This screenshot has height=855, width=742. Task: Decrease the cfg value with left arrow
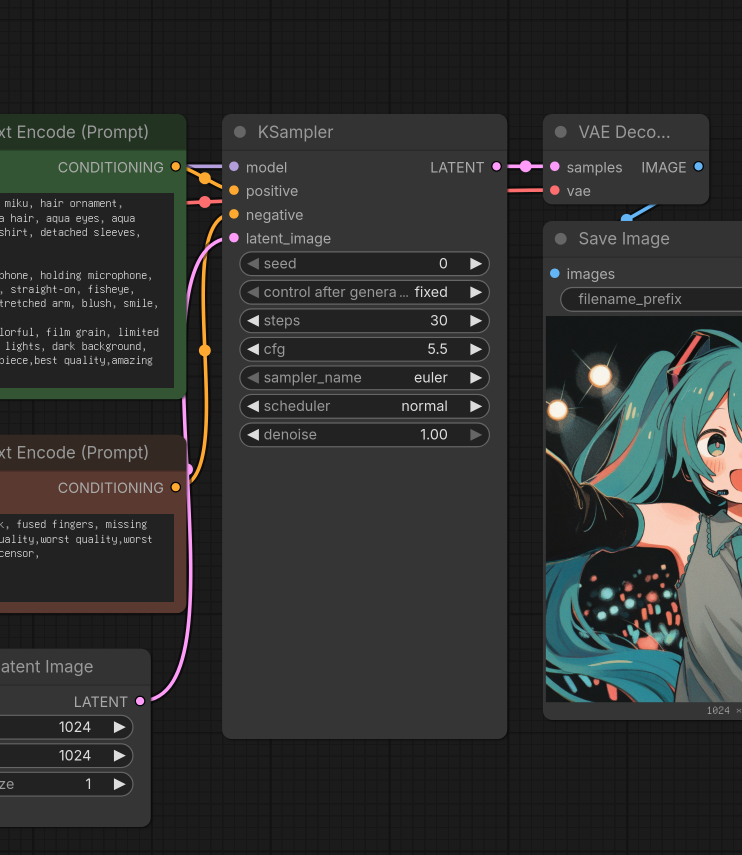[x=253, y=350]
